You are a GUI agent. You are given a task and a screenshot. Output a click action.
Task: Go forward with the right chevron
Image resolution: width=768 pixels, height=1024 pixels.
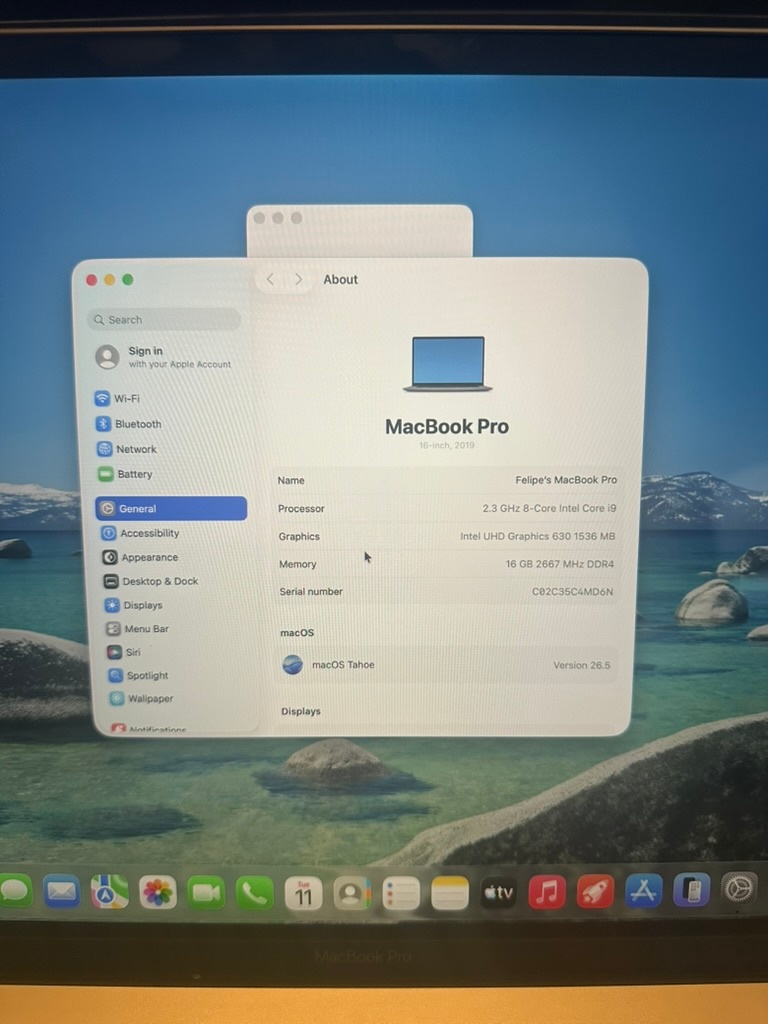coord(298,280)
